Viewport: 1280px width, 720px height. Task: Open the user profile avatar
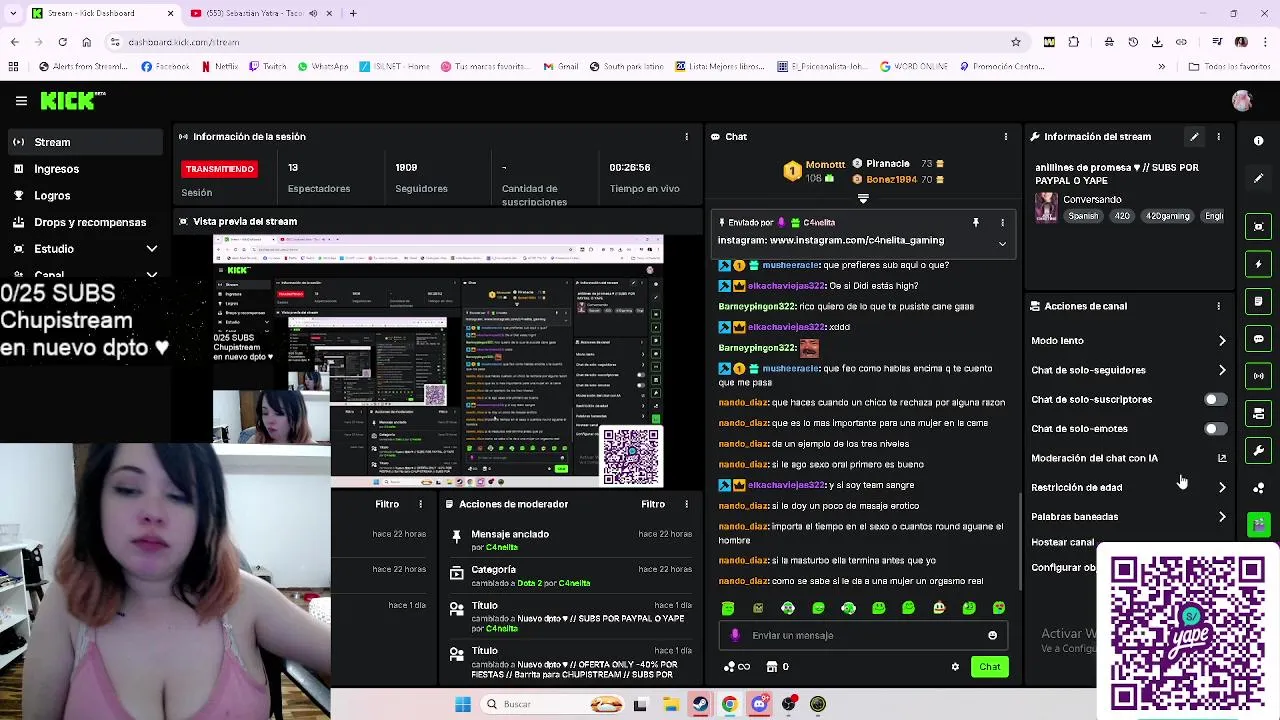click(1242, 101)
